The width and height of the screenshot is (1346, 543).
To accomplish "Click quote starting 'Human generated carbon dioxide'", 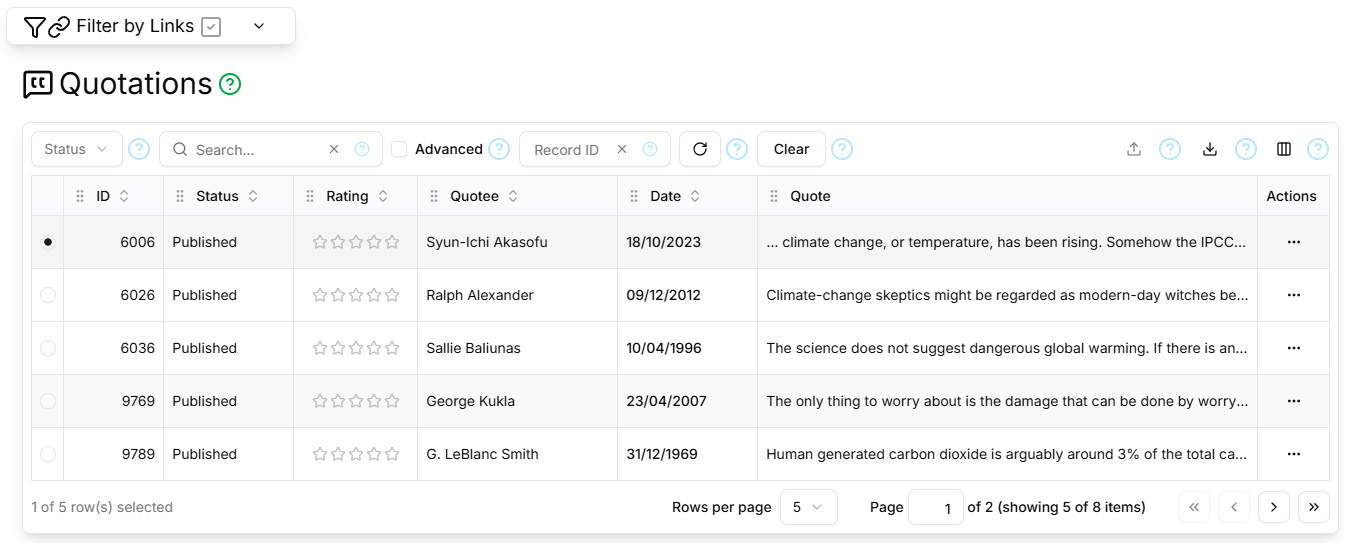I will (1007, 454).
